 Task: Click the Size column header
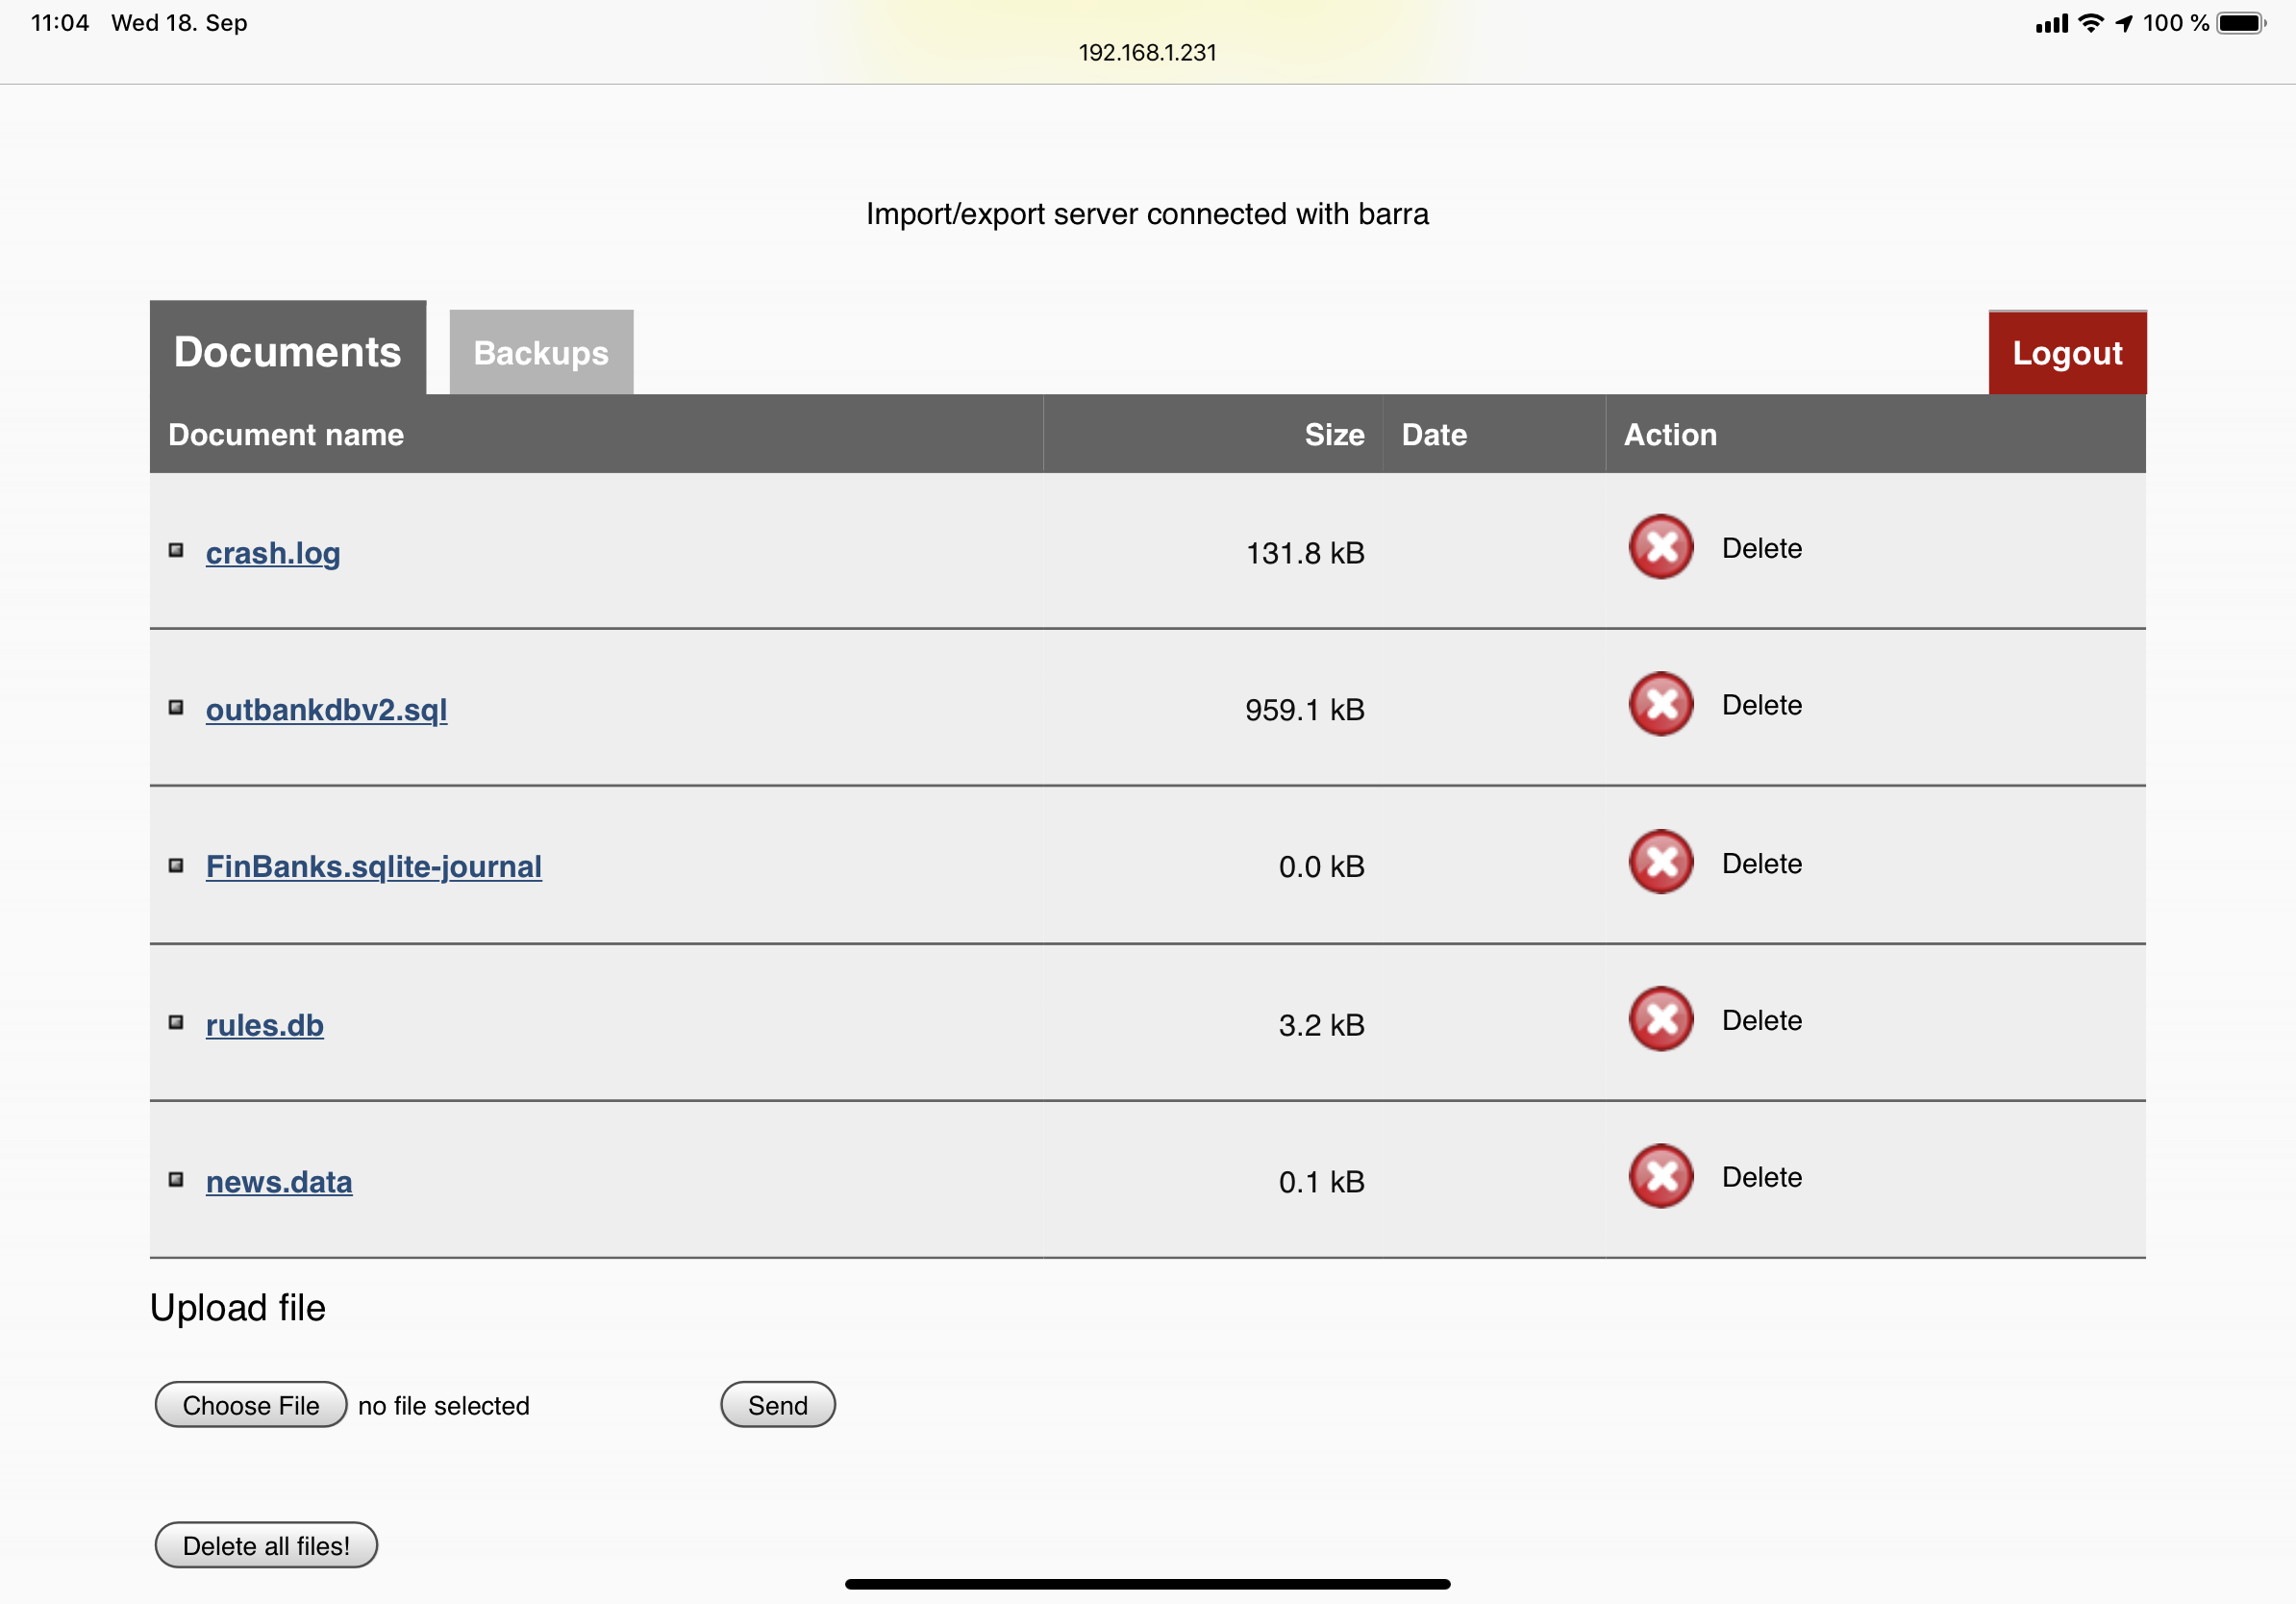point(1333,435)
